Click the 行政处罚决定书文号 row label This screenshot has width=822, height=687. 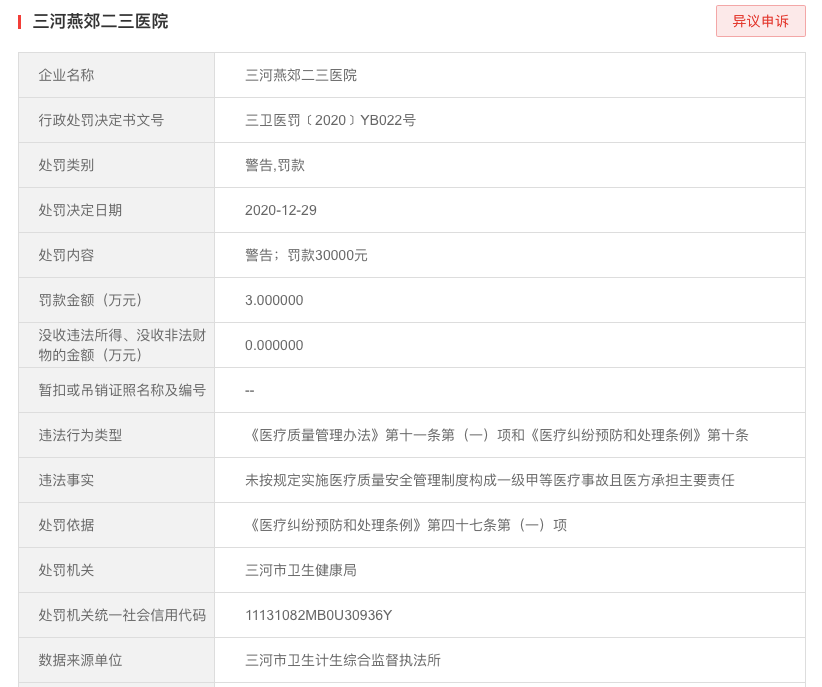click(x=101, y=120)
